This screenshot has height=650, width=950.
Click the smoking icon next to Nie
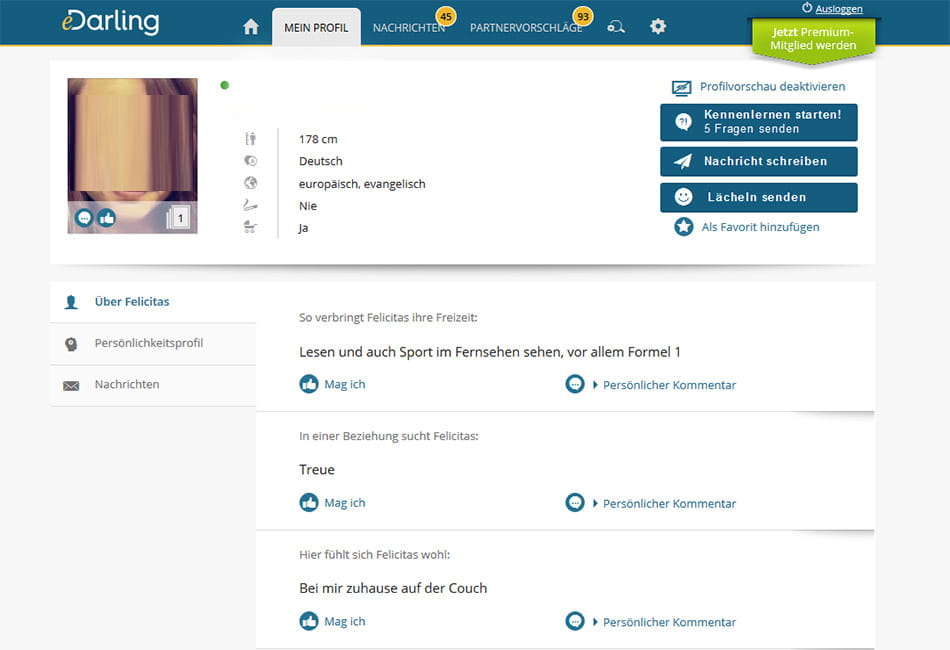(x=250, y=205)
